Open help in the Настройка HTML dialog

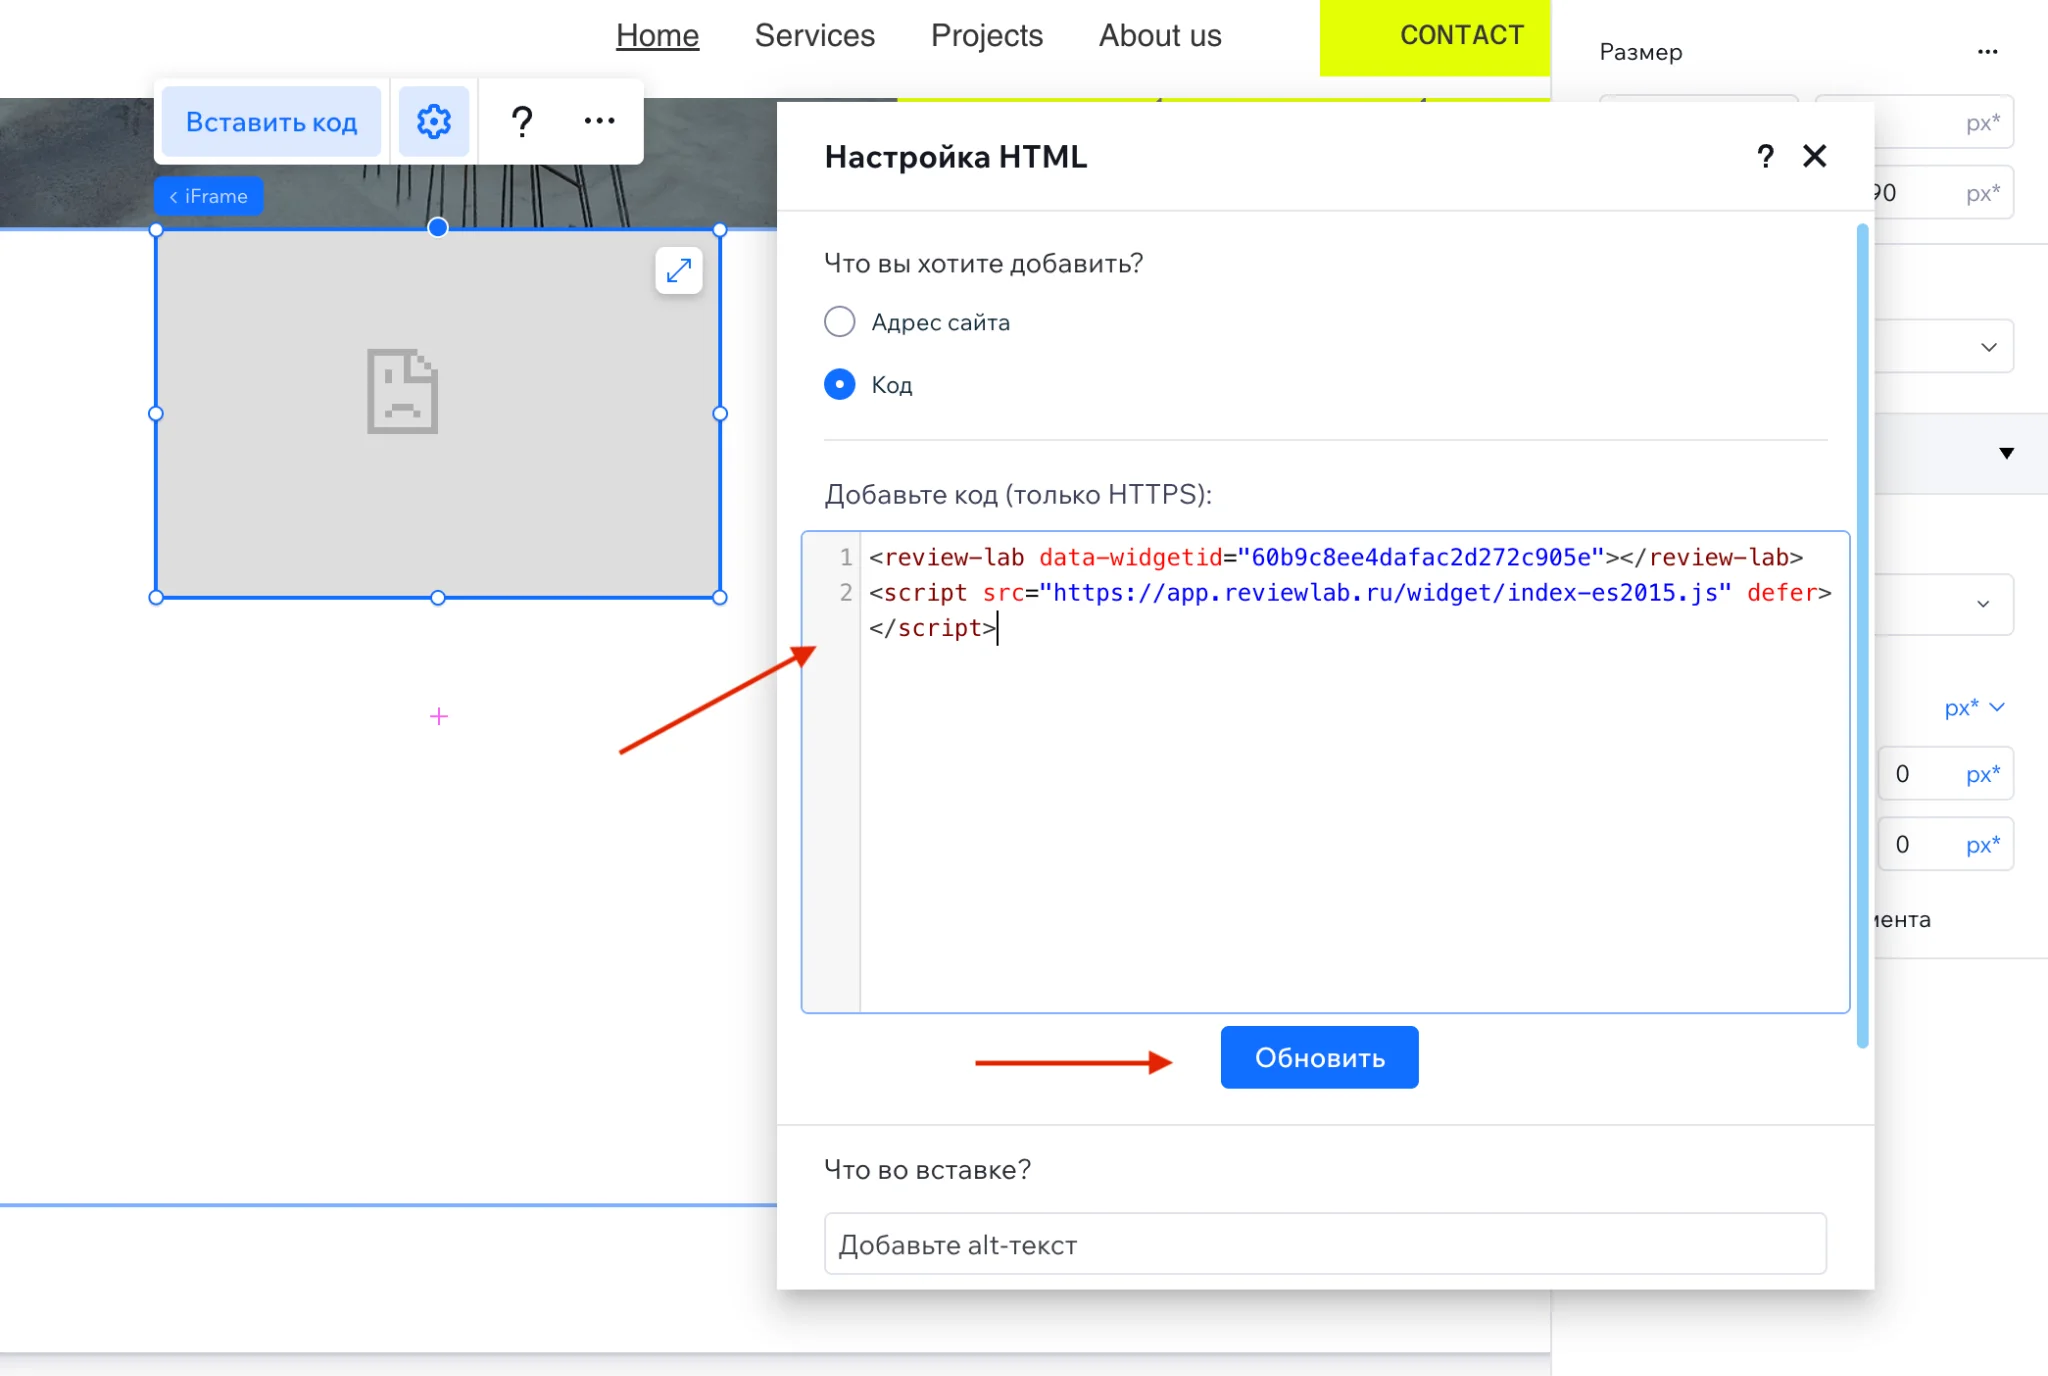(x=1765, y=156)
